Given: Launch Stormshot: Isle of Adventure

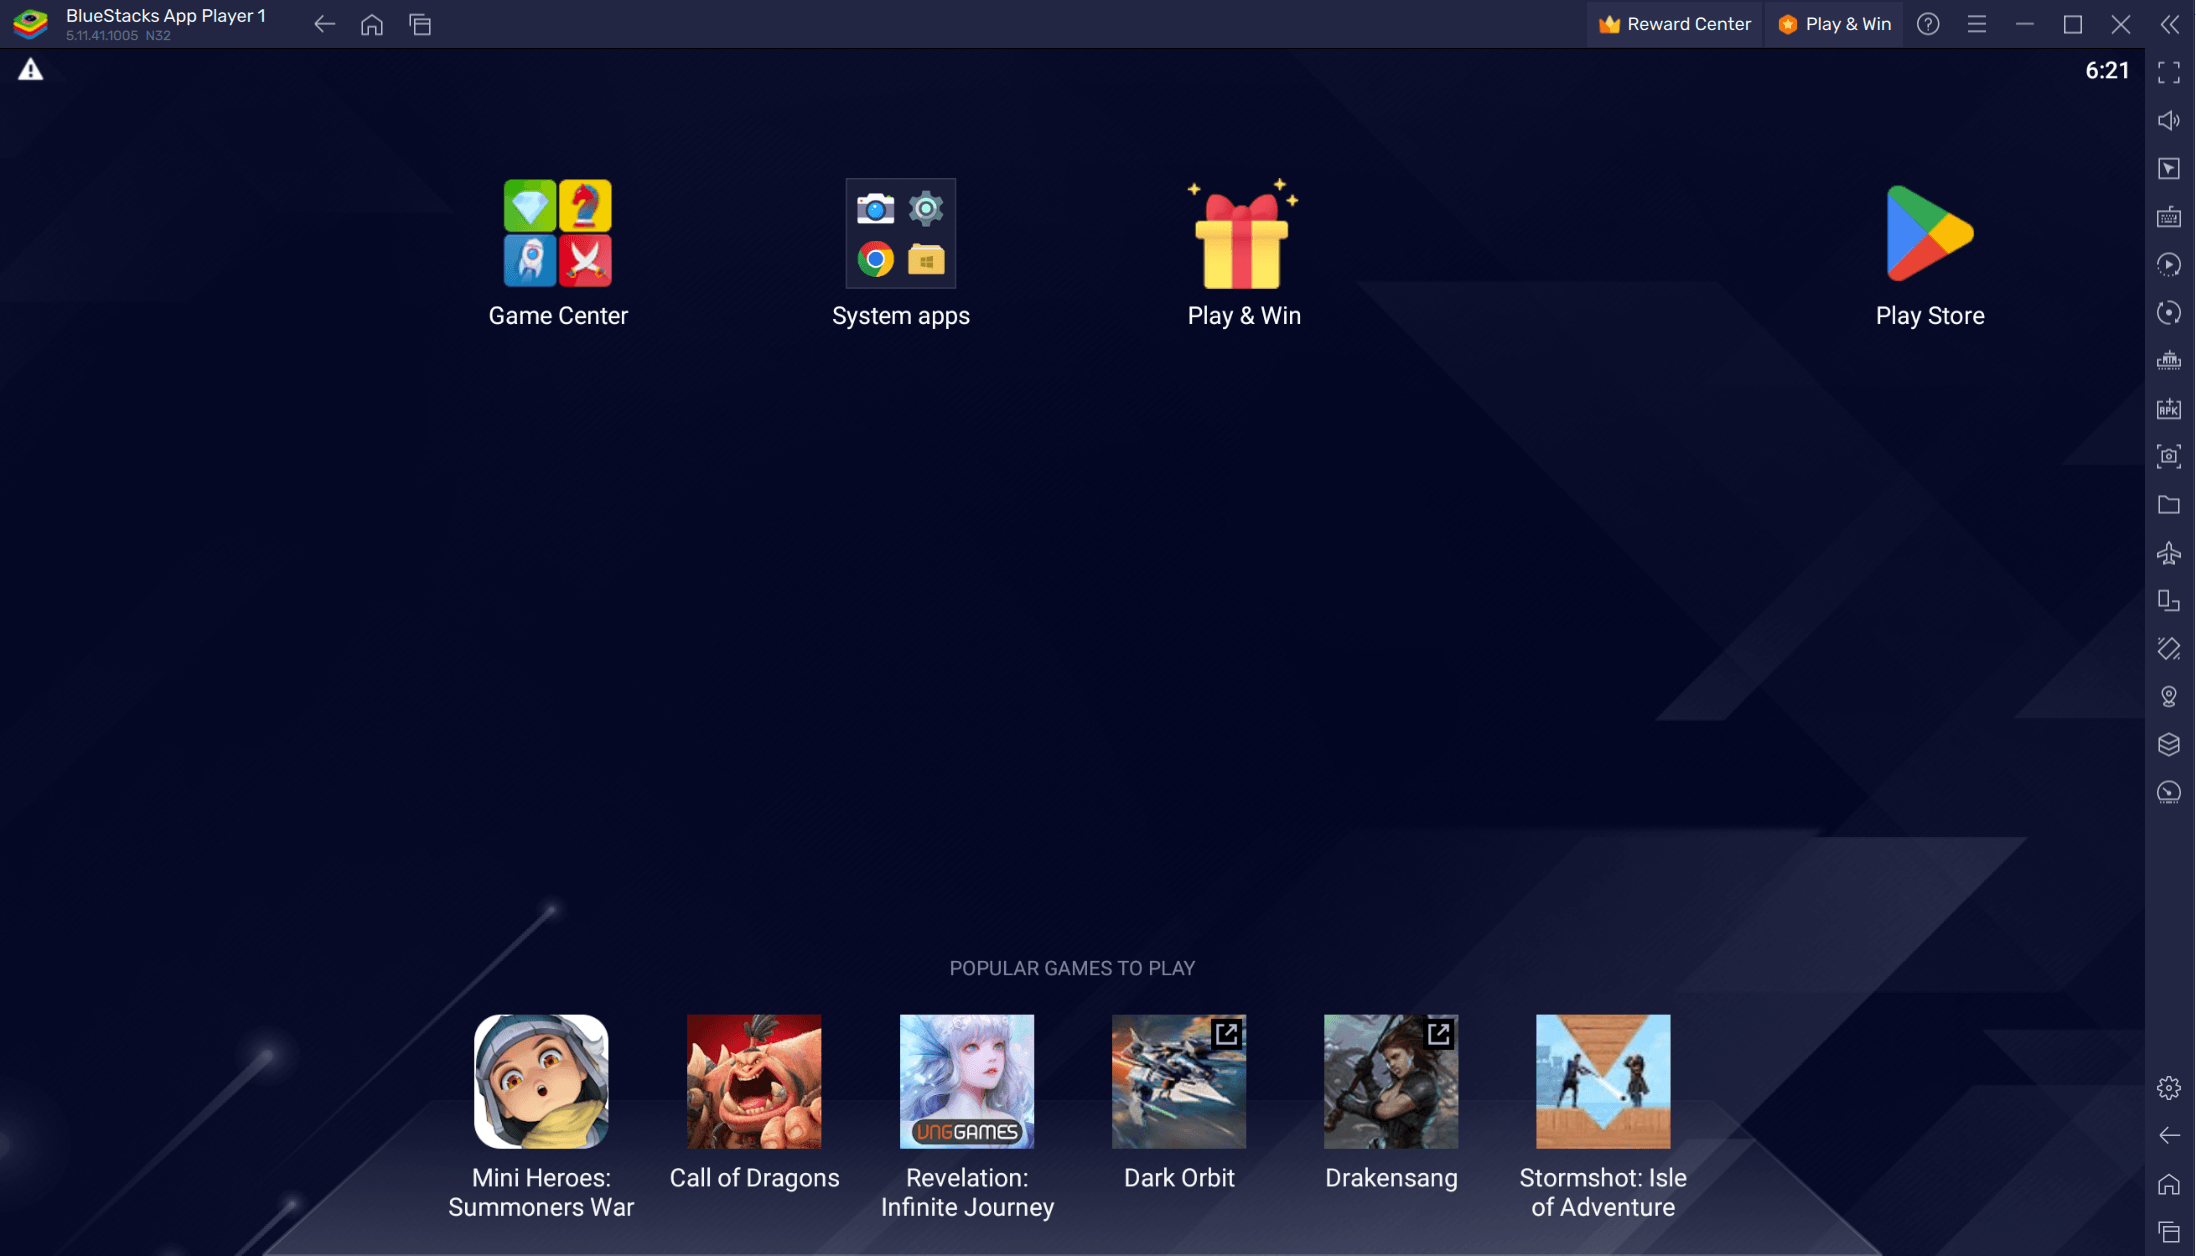Looking at the screenshot, I should click(1603, 1081).
